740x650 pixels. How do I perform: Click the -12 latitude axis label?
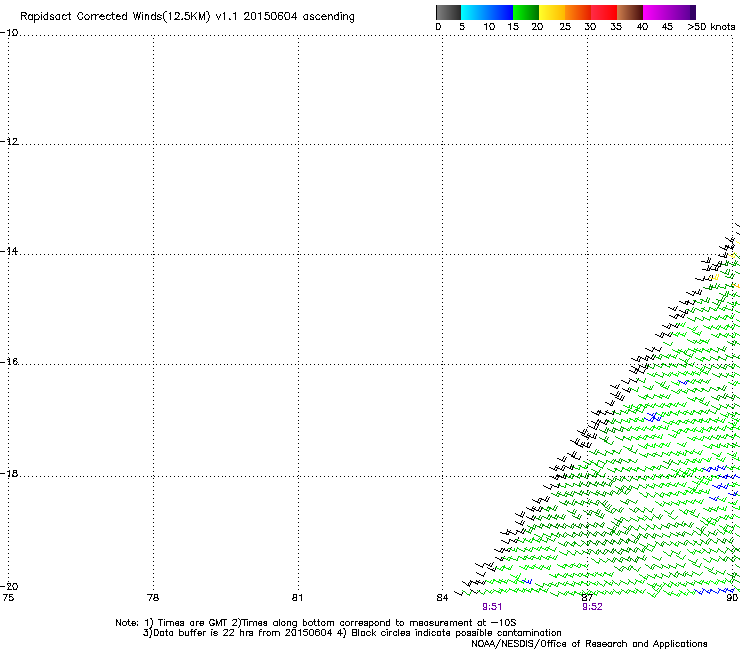[x=9, y=142]
